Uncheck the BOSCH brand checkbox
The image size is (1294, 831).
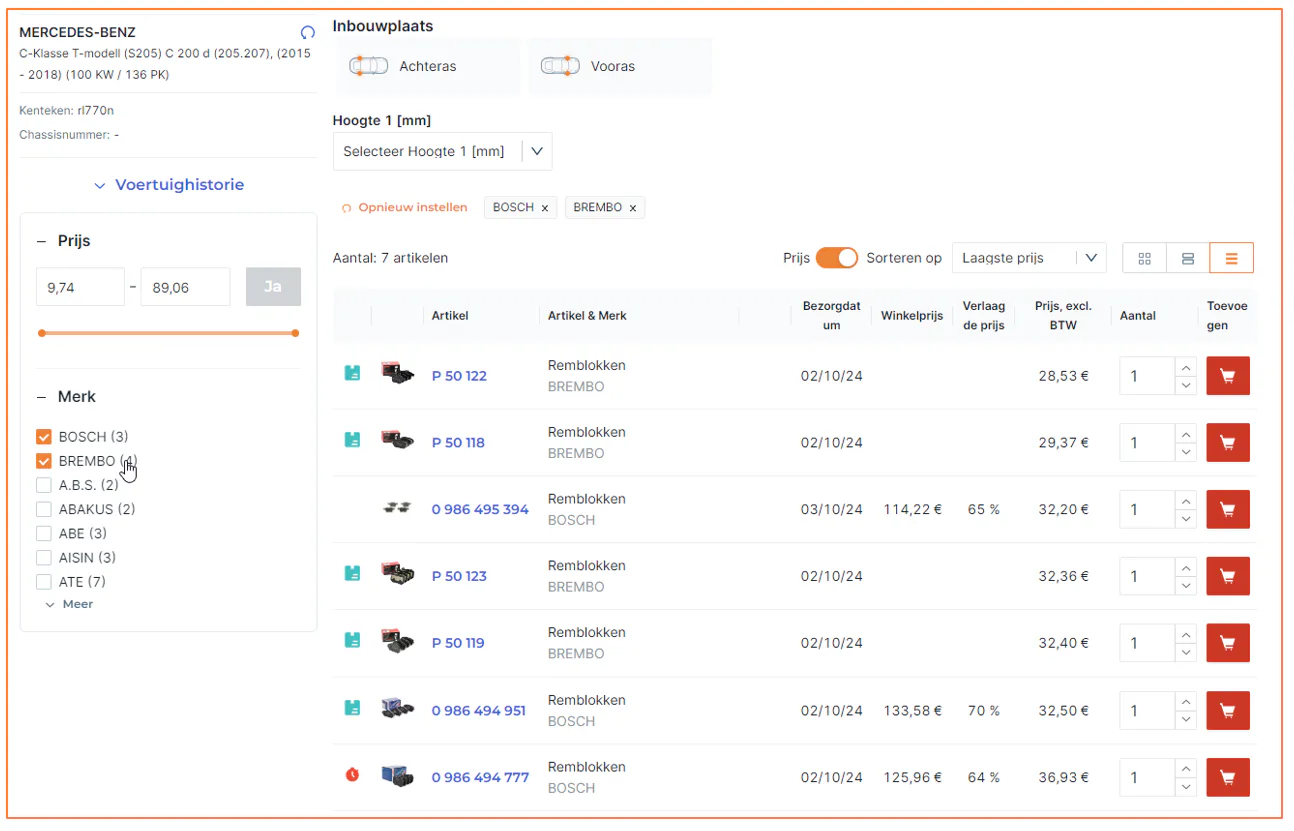[43, 437]
